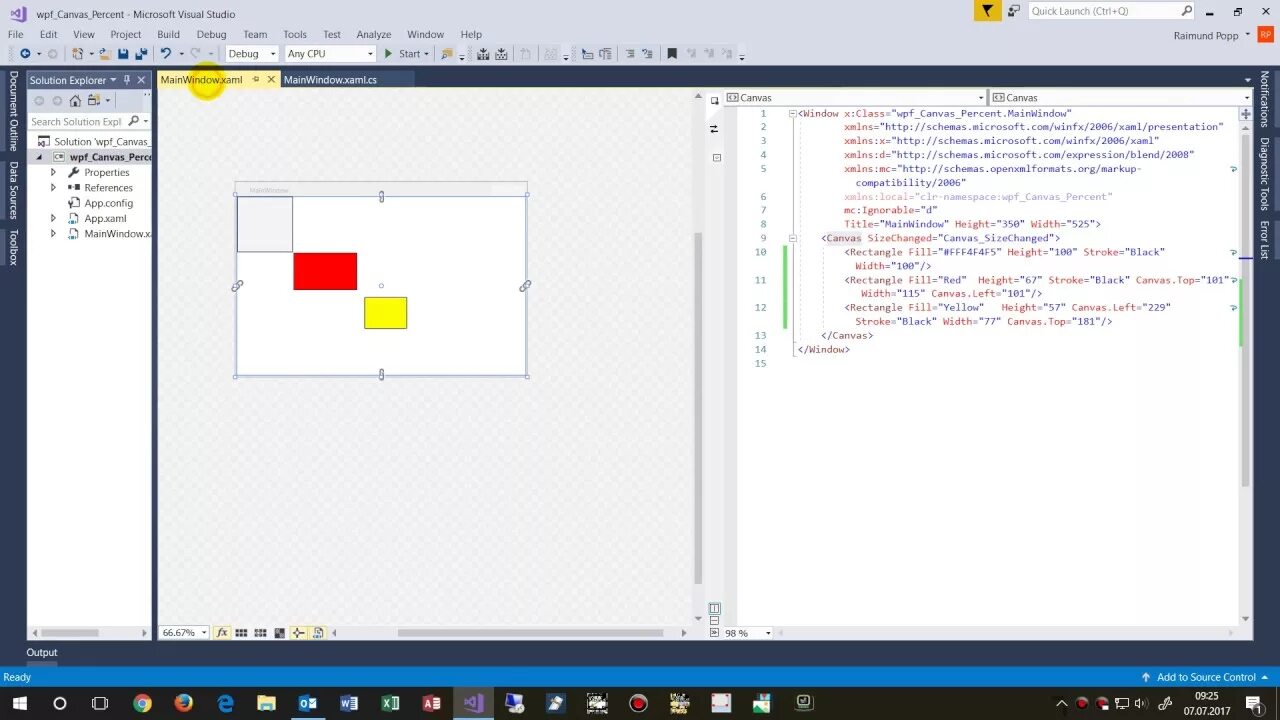Open the Data Sources side tab
Image resolution: width=1280 pixels, height=720 pixels.
tap(13, 190)
